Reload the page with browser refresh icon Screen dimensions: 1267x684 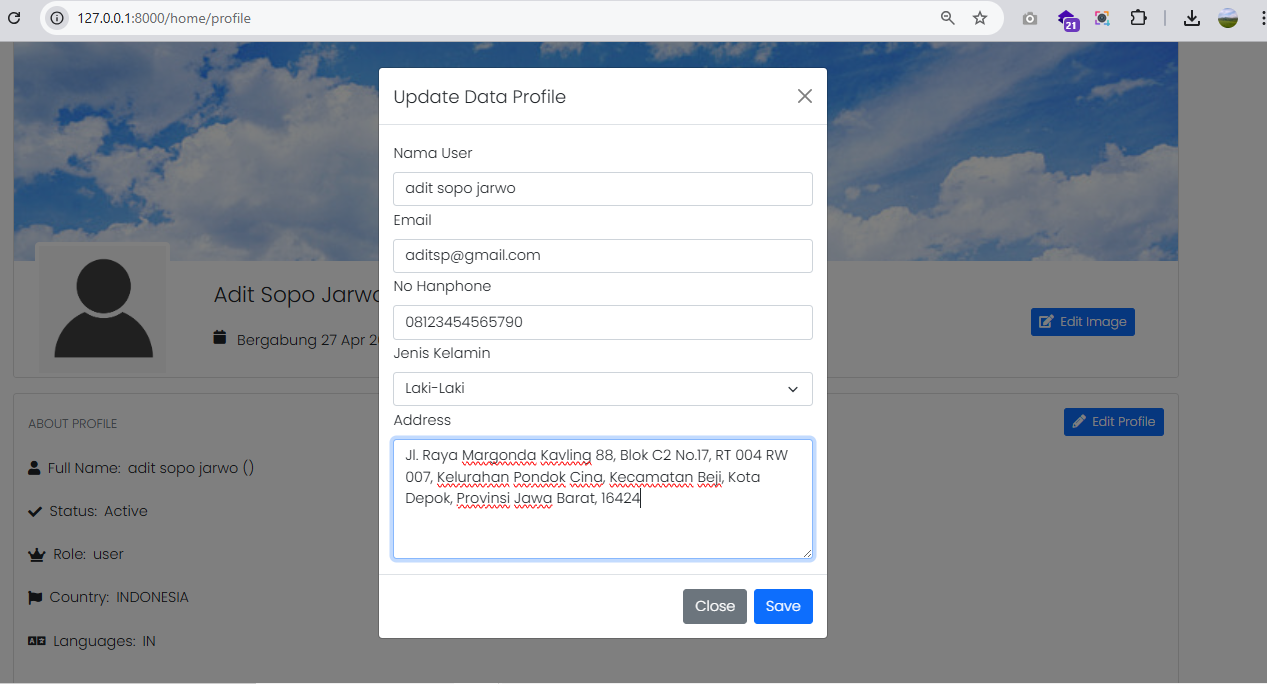point(15,18)
